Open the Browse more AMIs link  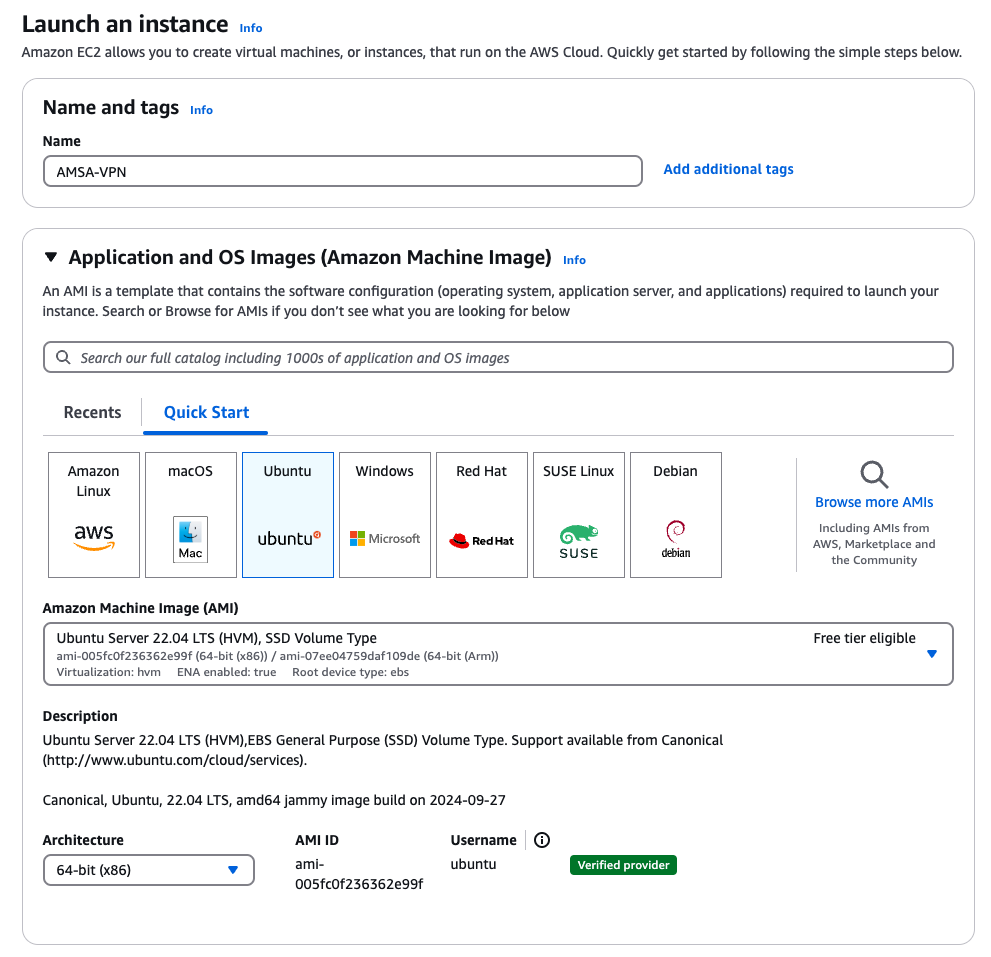pyautogui.click(x=874, y=502)
